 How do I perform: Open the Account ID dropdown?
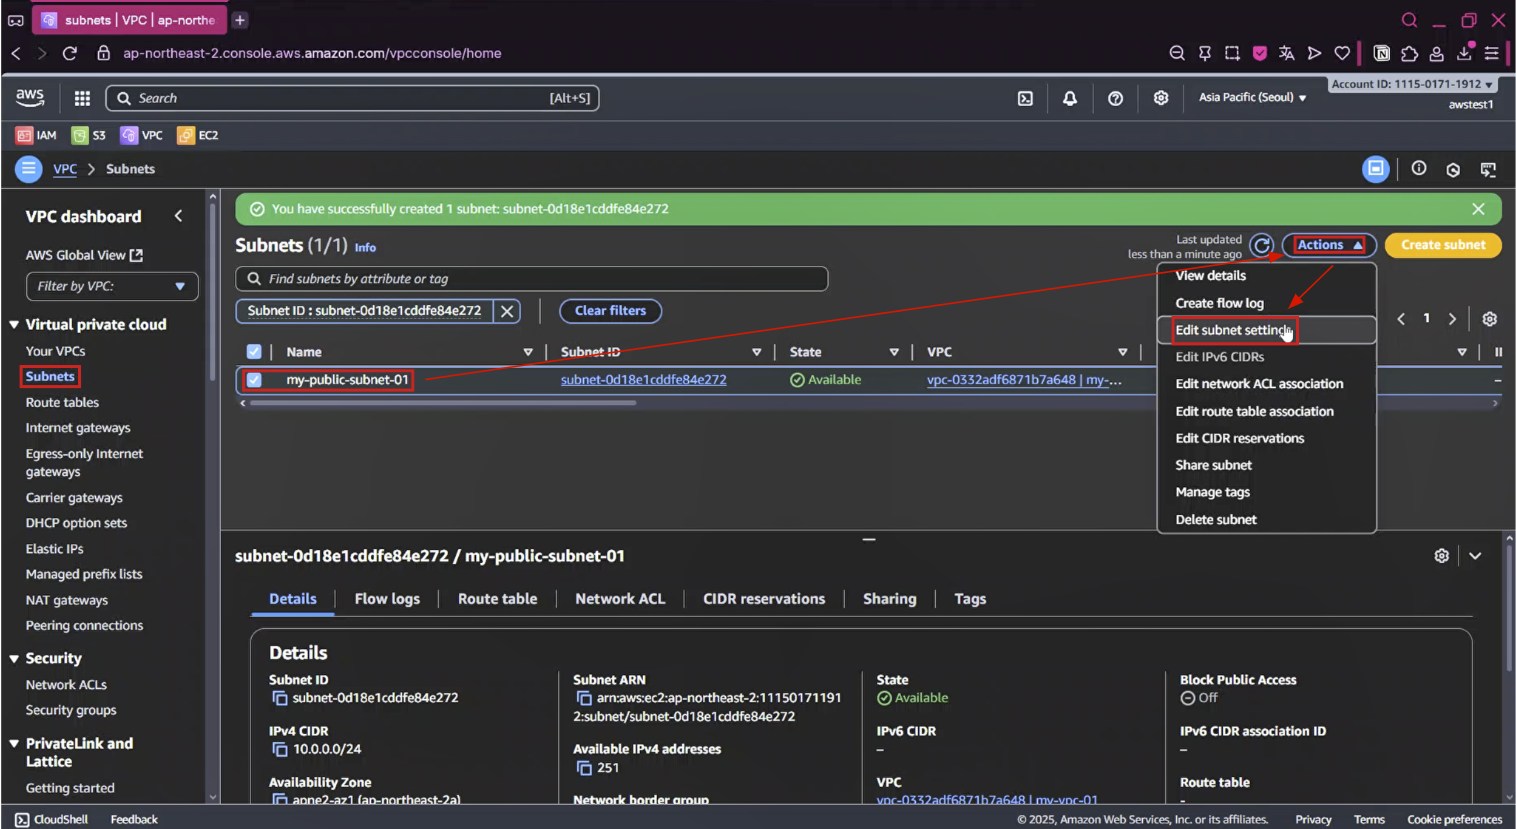(1412, 84)
